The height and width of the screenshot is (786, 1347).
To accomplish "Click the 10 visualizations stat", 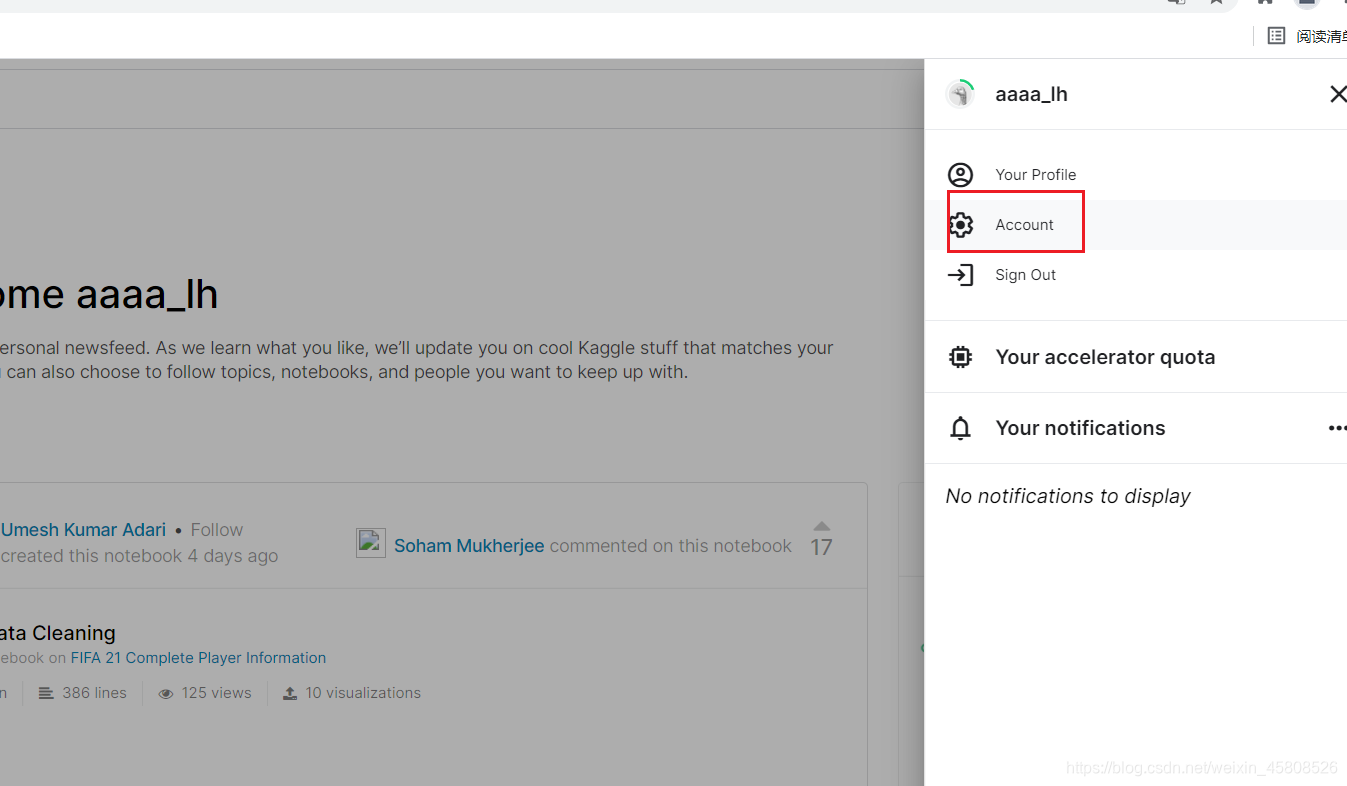I will coord(352,693).
